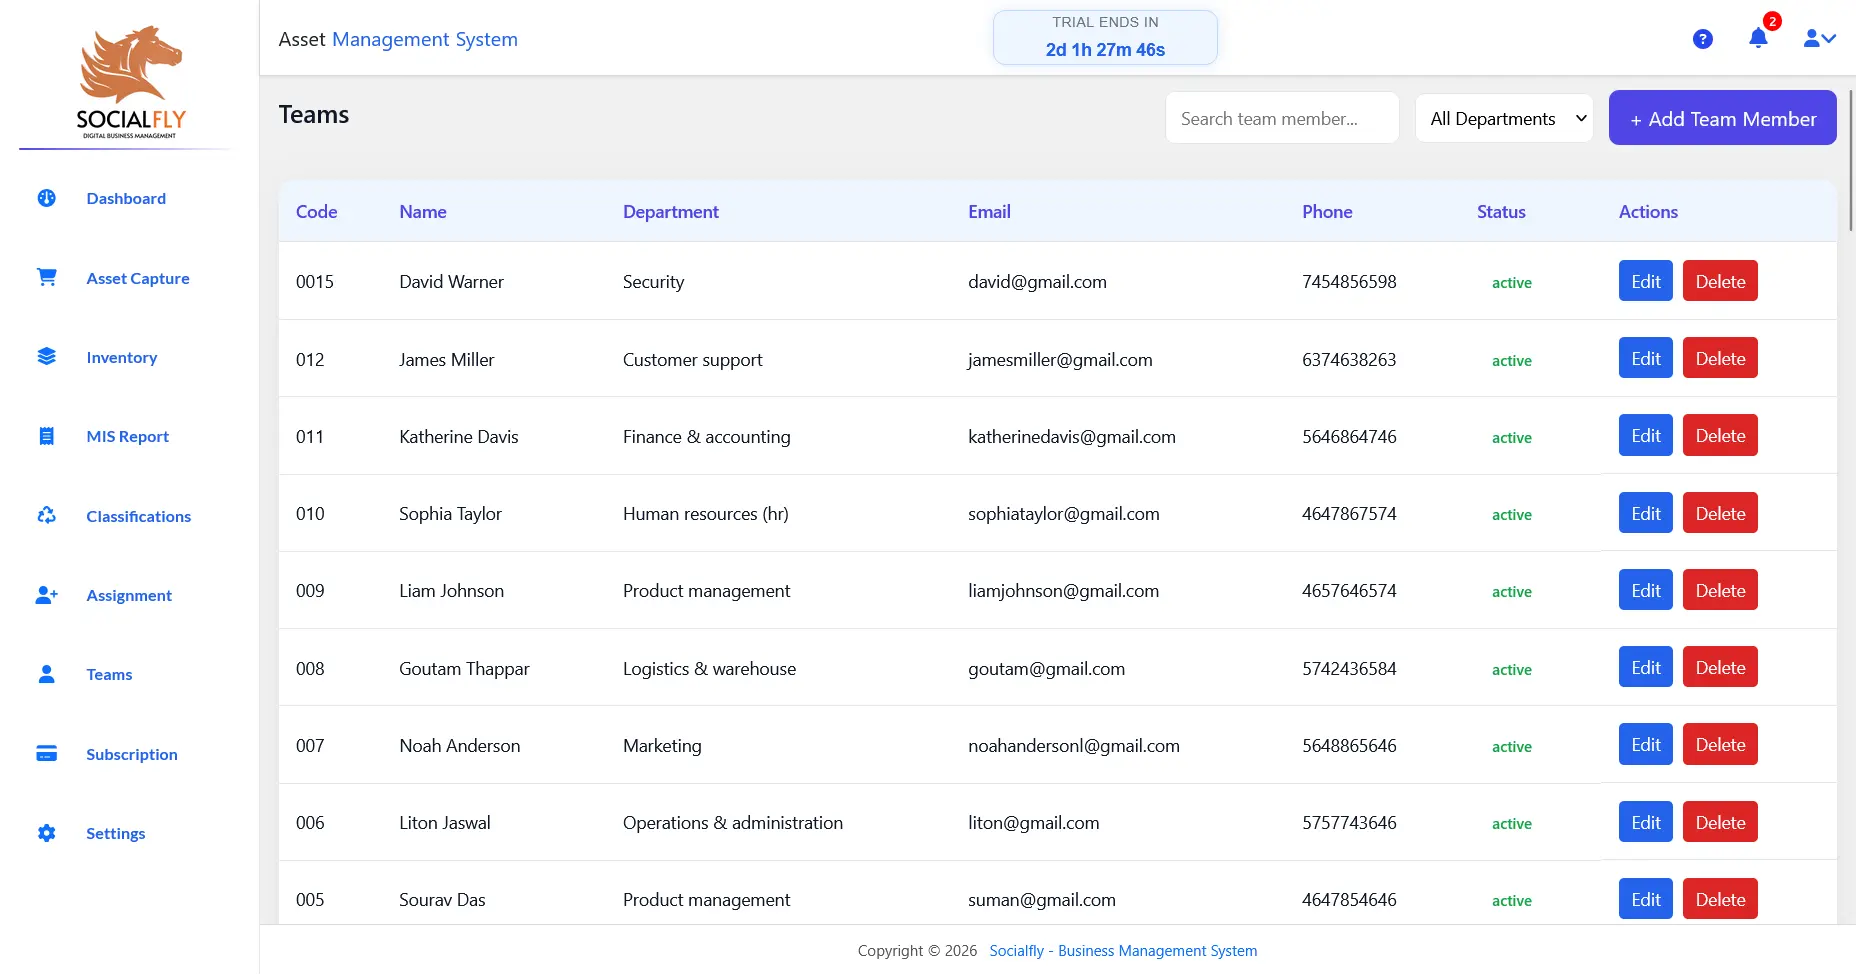Screen dimensions: 1856x975
Task: Click the Add Team Member button
Action: [1722, 117]
